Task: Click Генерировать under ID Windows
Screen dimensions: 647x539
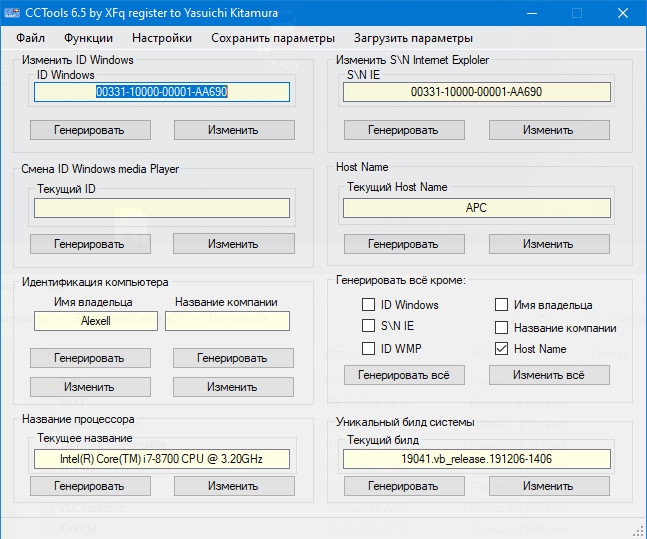Action: click(x=90, y=130)
